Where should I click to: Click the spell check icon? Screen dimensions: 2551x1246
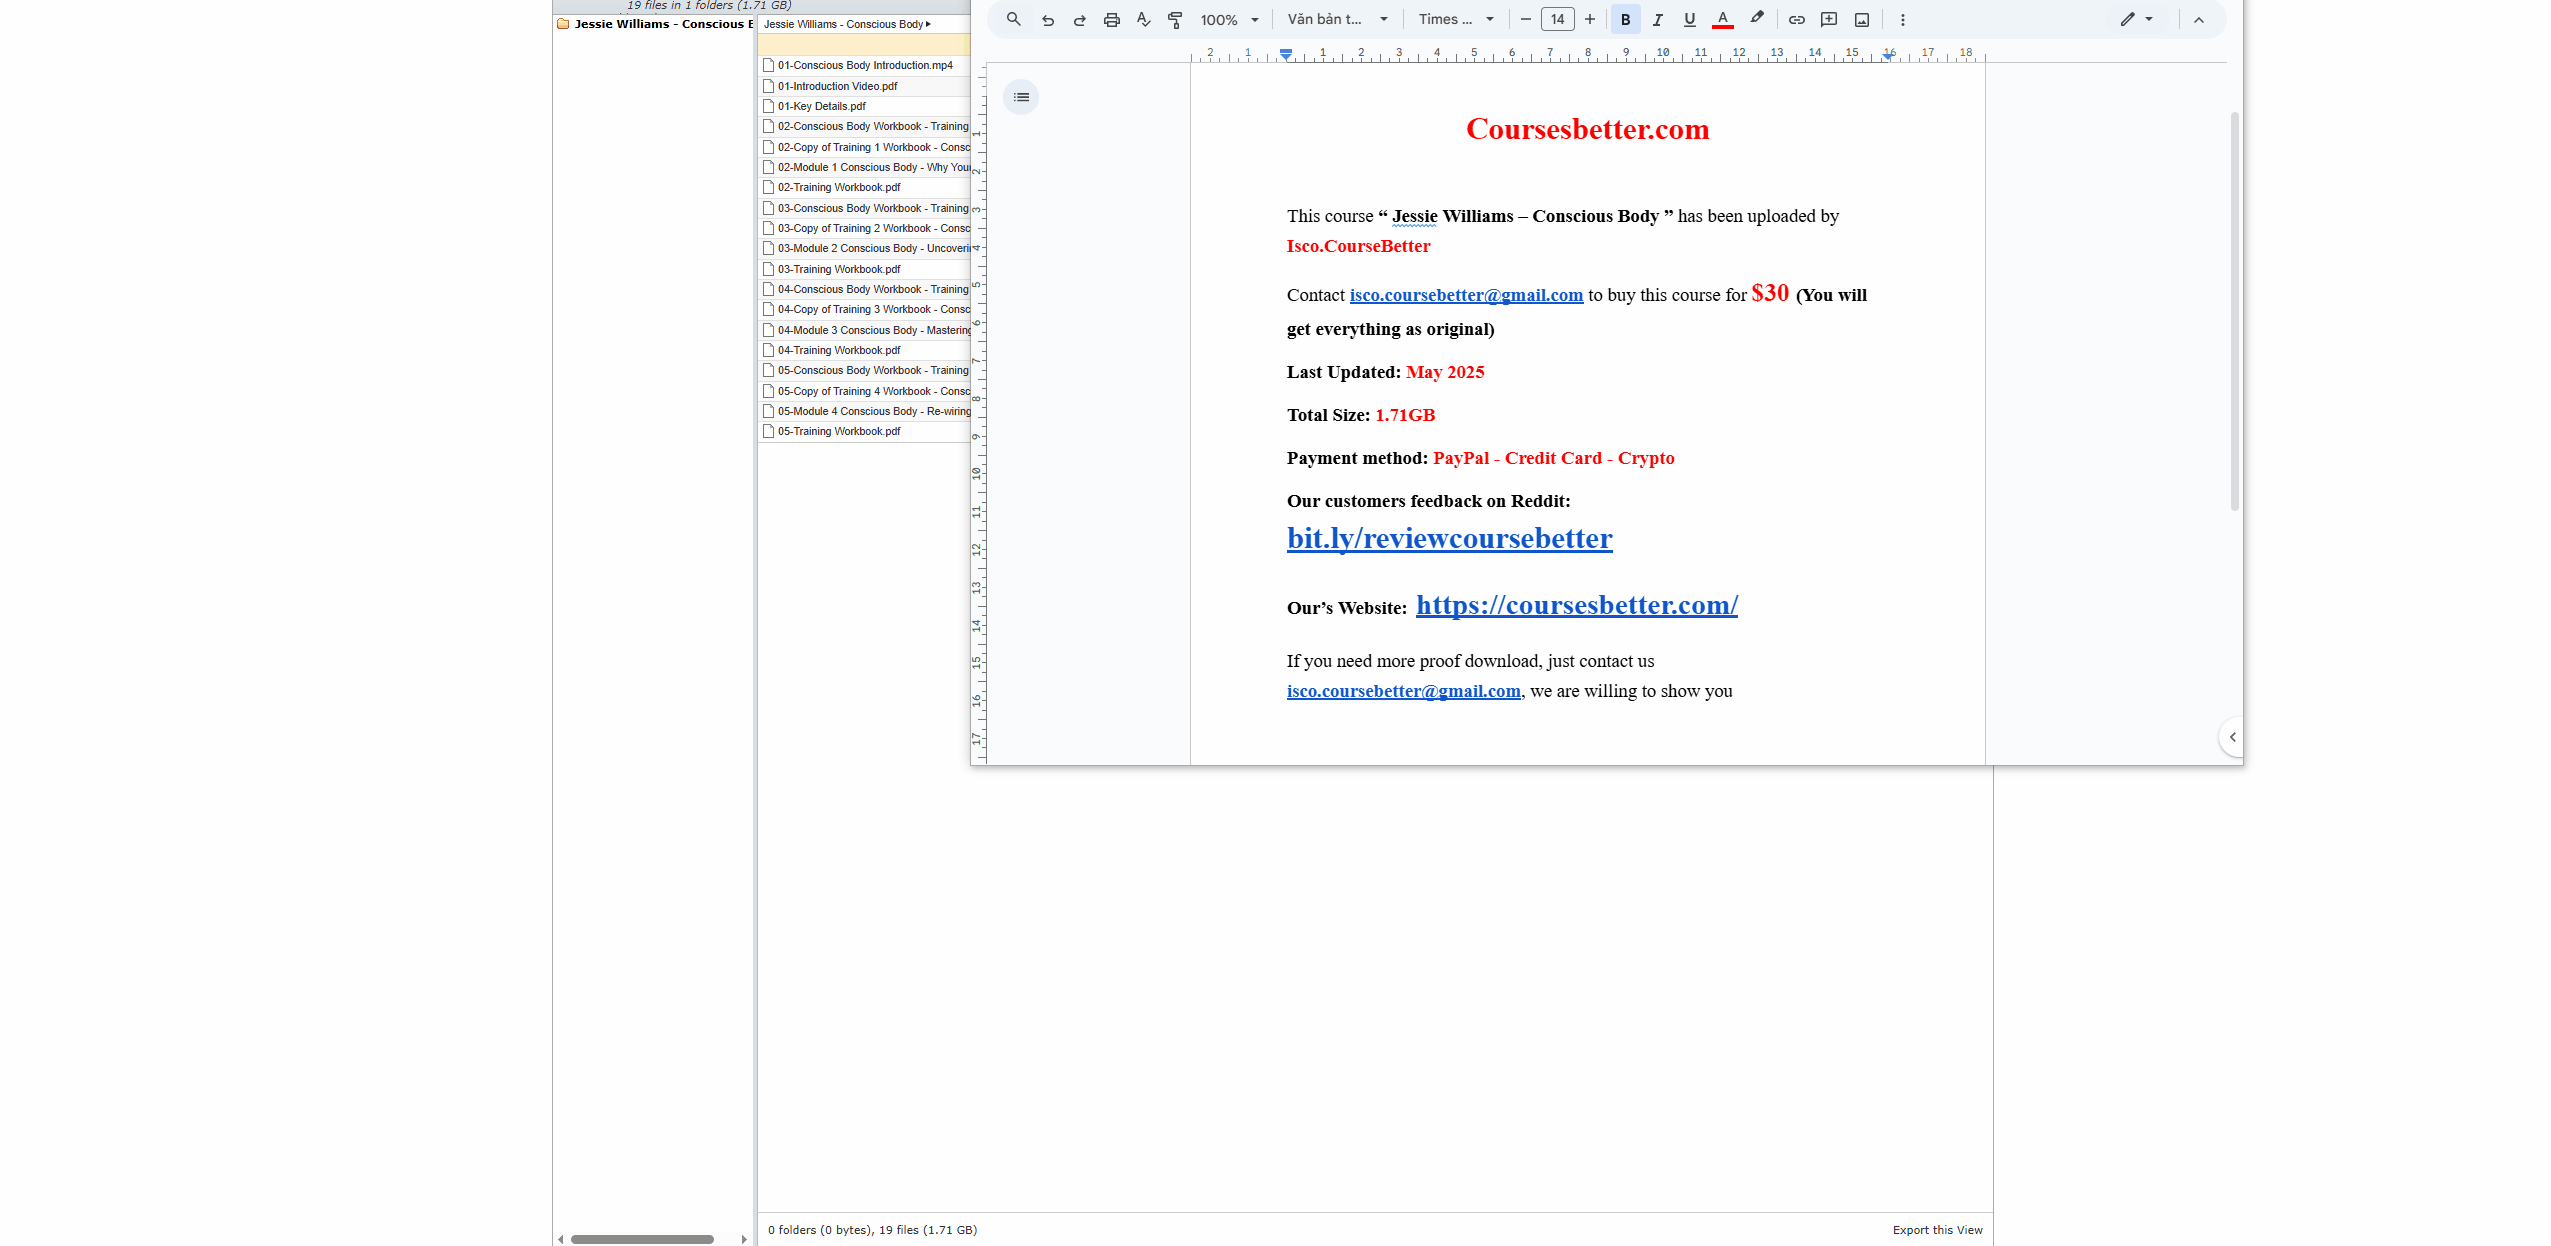pos(1143,19)
